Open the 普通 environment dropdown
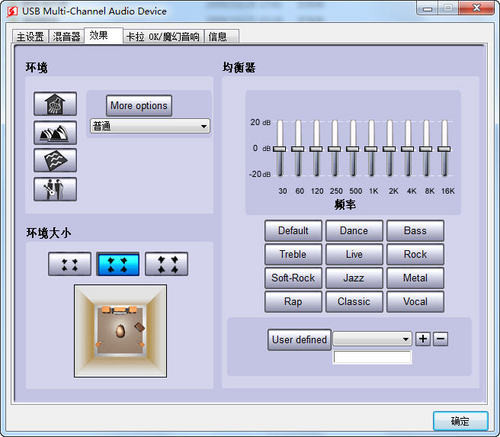 tap(150, 126)
